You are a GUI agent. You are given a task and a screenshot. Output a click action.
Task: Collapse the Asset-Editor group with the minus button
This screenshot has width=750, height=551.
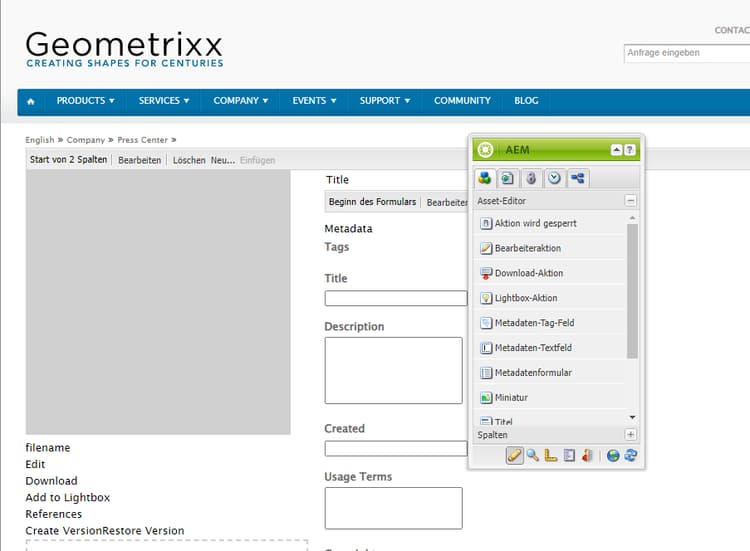(x=630, y=201)
